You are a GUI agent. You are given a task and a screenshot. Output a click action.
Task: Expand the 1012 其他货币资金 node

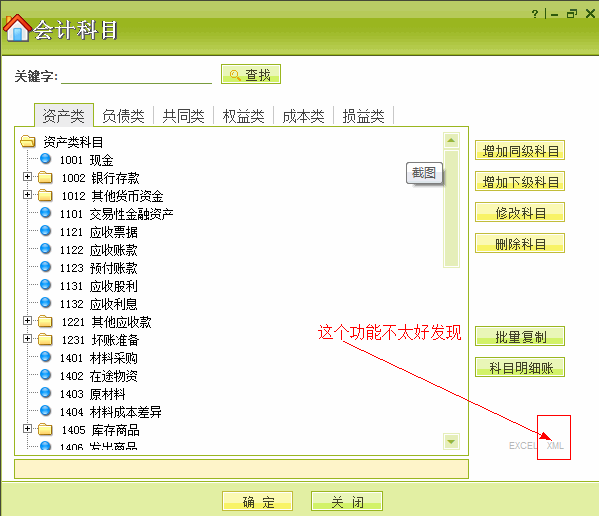27,194
